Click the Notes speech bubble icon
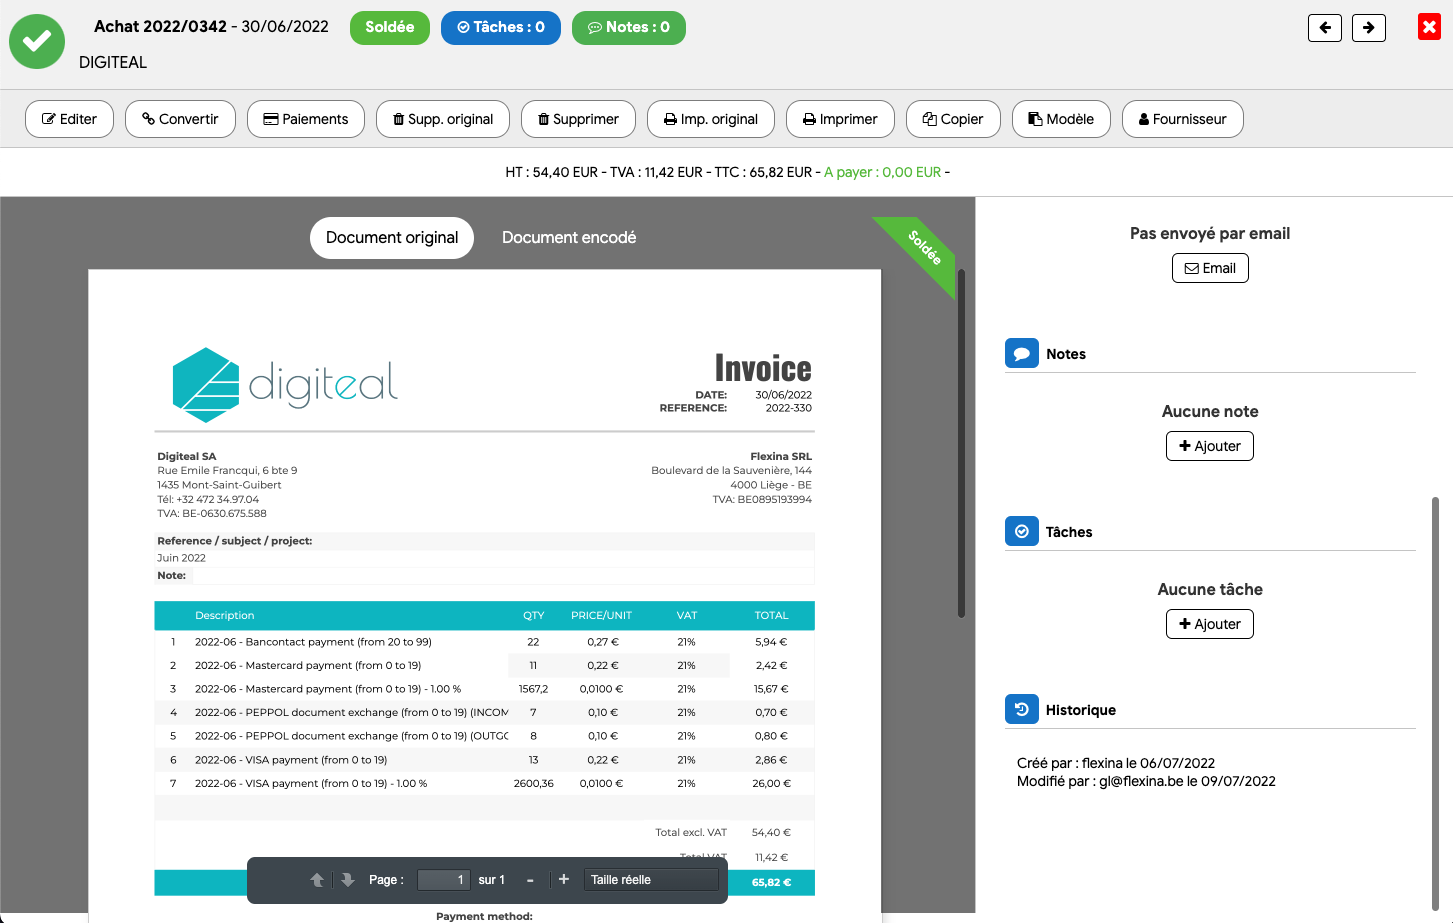This screenshot has width=1453, height=923. [1022, 354]
